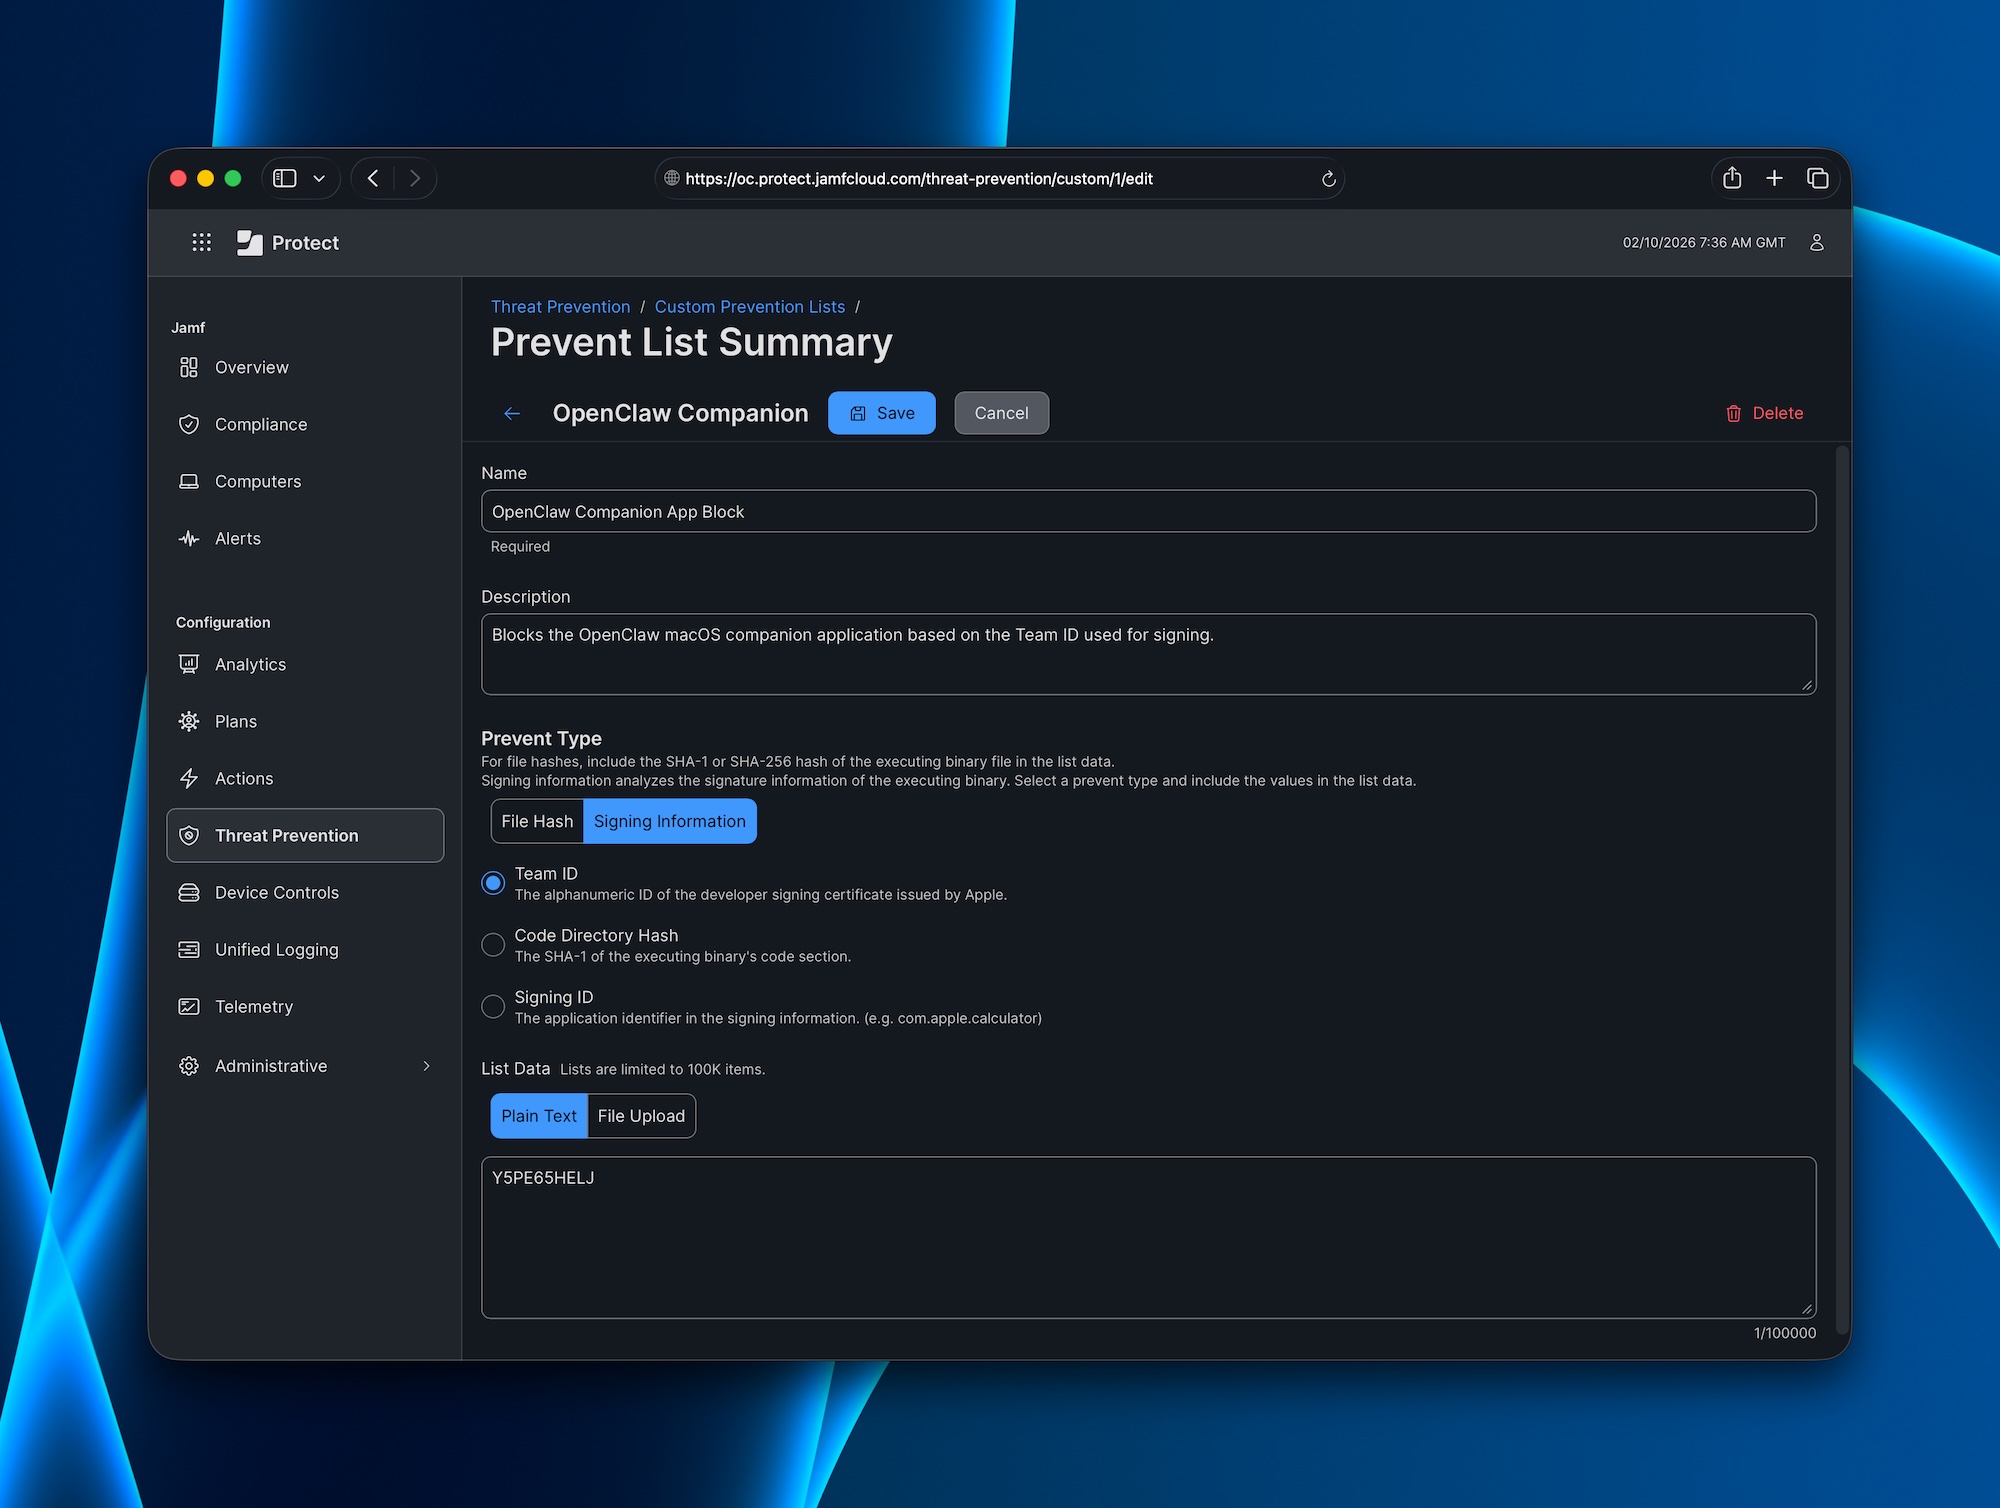This screenshot has height=1508, width=2000.
Task: Click the Device Controls icon
Action: (188, 892)
